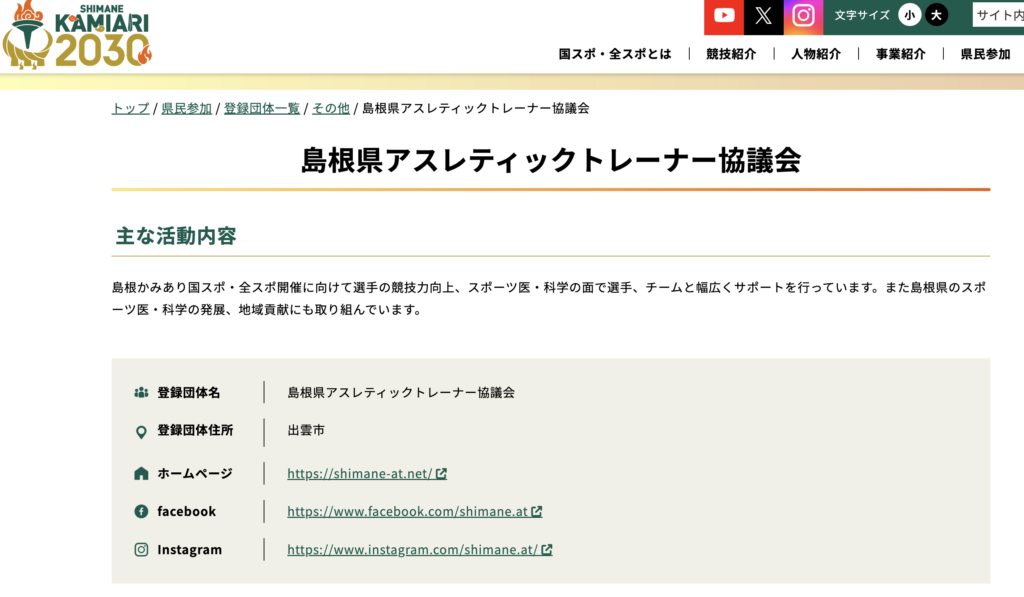Open the shimane-at.net homepage link
Viewport: 1024px width, 597px height.
coord(359,474)
